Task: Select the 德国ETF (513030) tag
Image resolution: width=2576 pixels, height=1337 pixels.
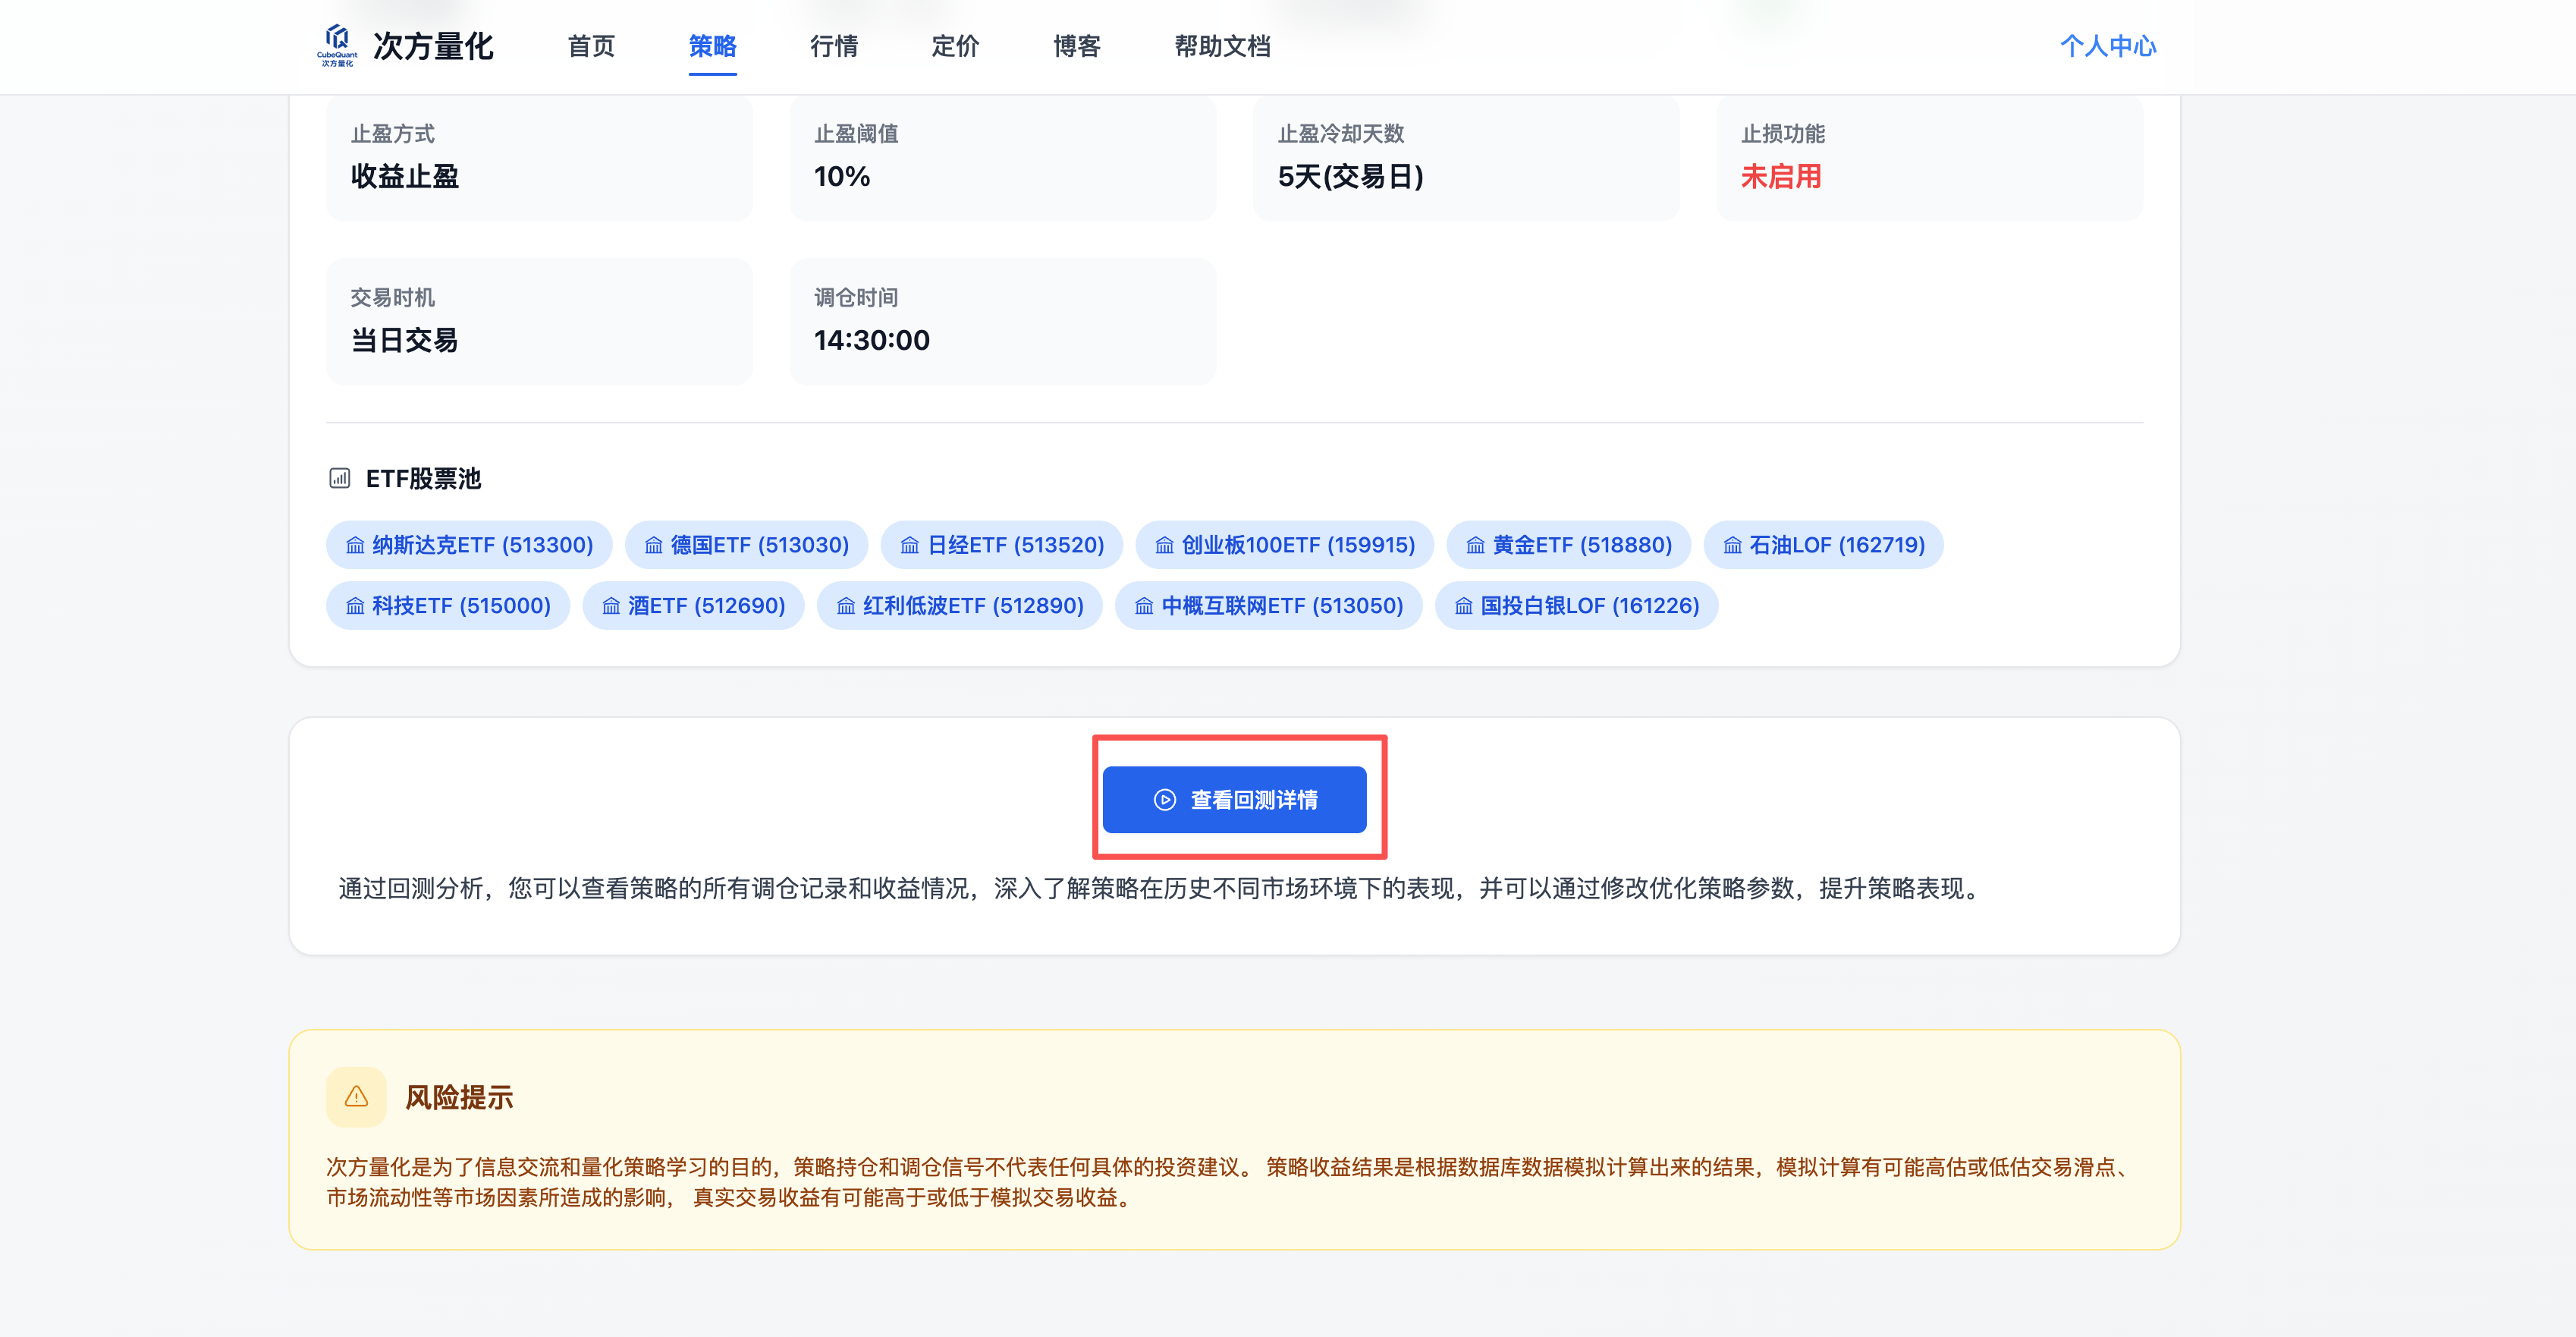Action: pos(746,545)
